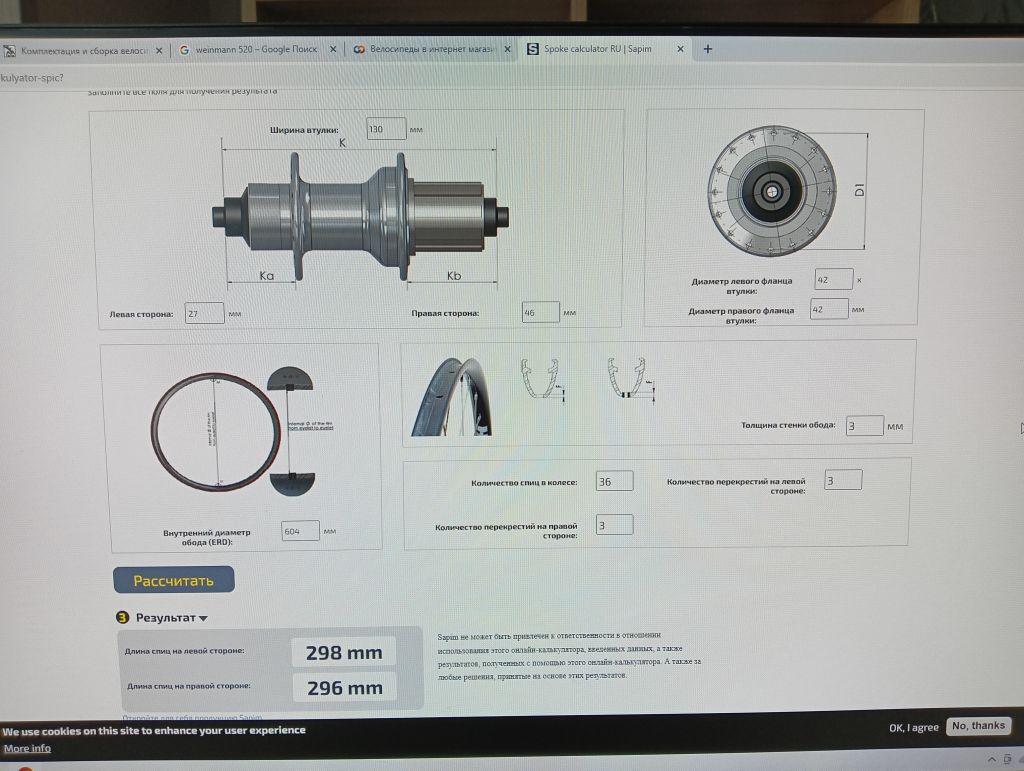Image resolution: width=1024 pixels, height=771 pixels.
Task: Decline cookies with No, thanks
Action: (977, 726)
